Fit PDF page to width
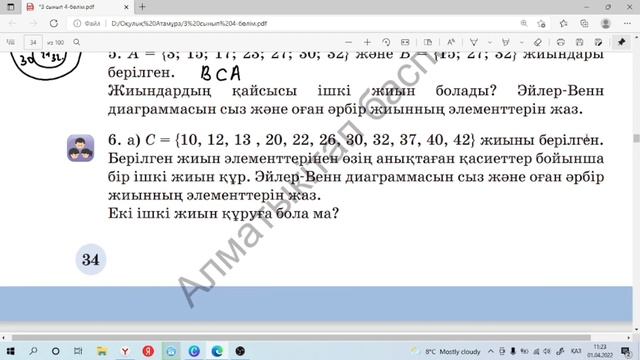Image resolution: width=640 pixels, height=360 pixels. 405,42
